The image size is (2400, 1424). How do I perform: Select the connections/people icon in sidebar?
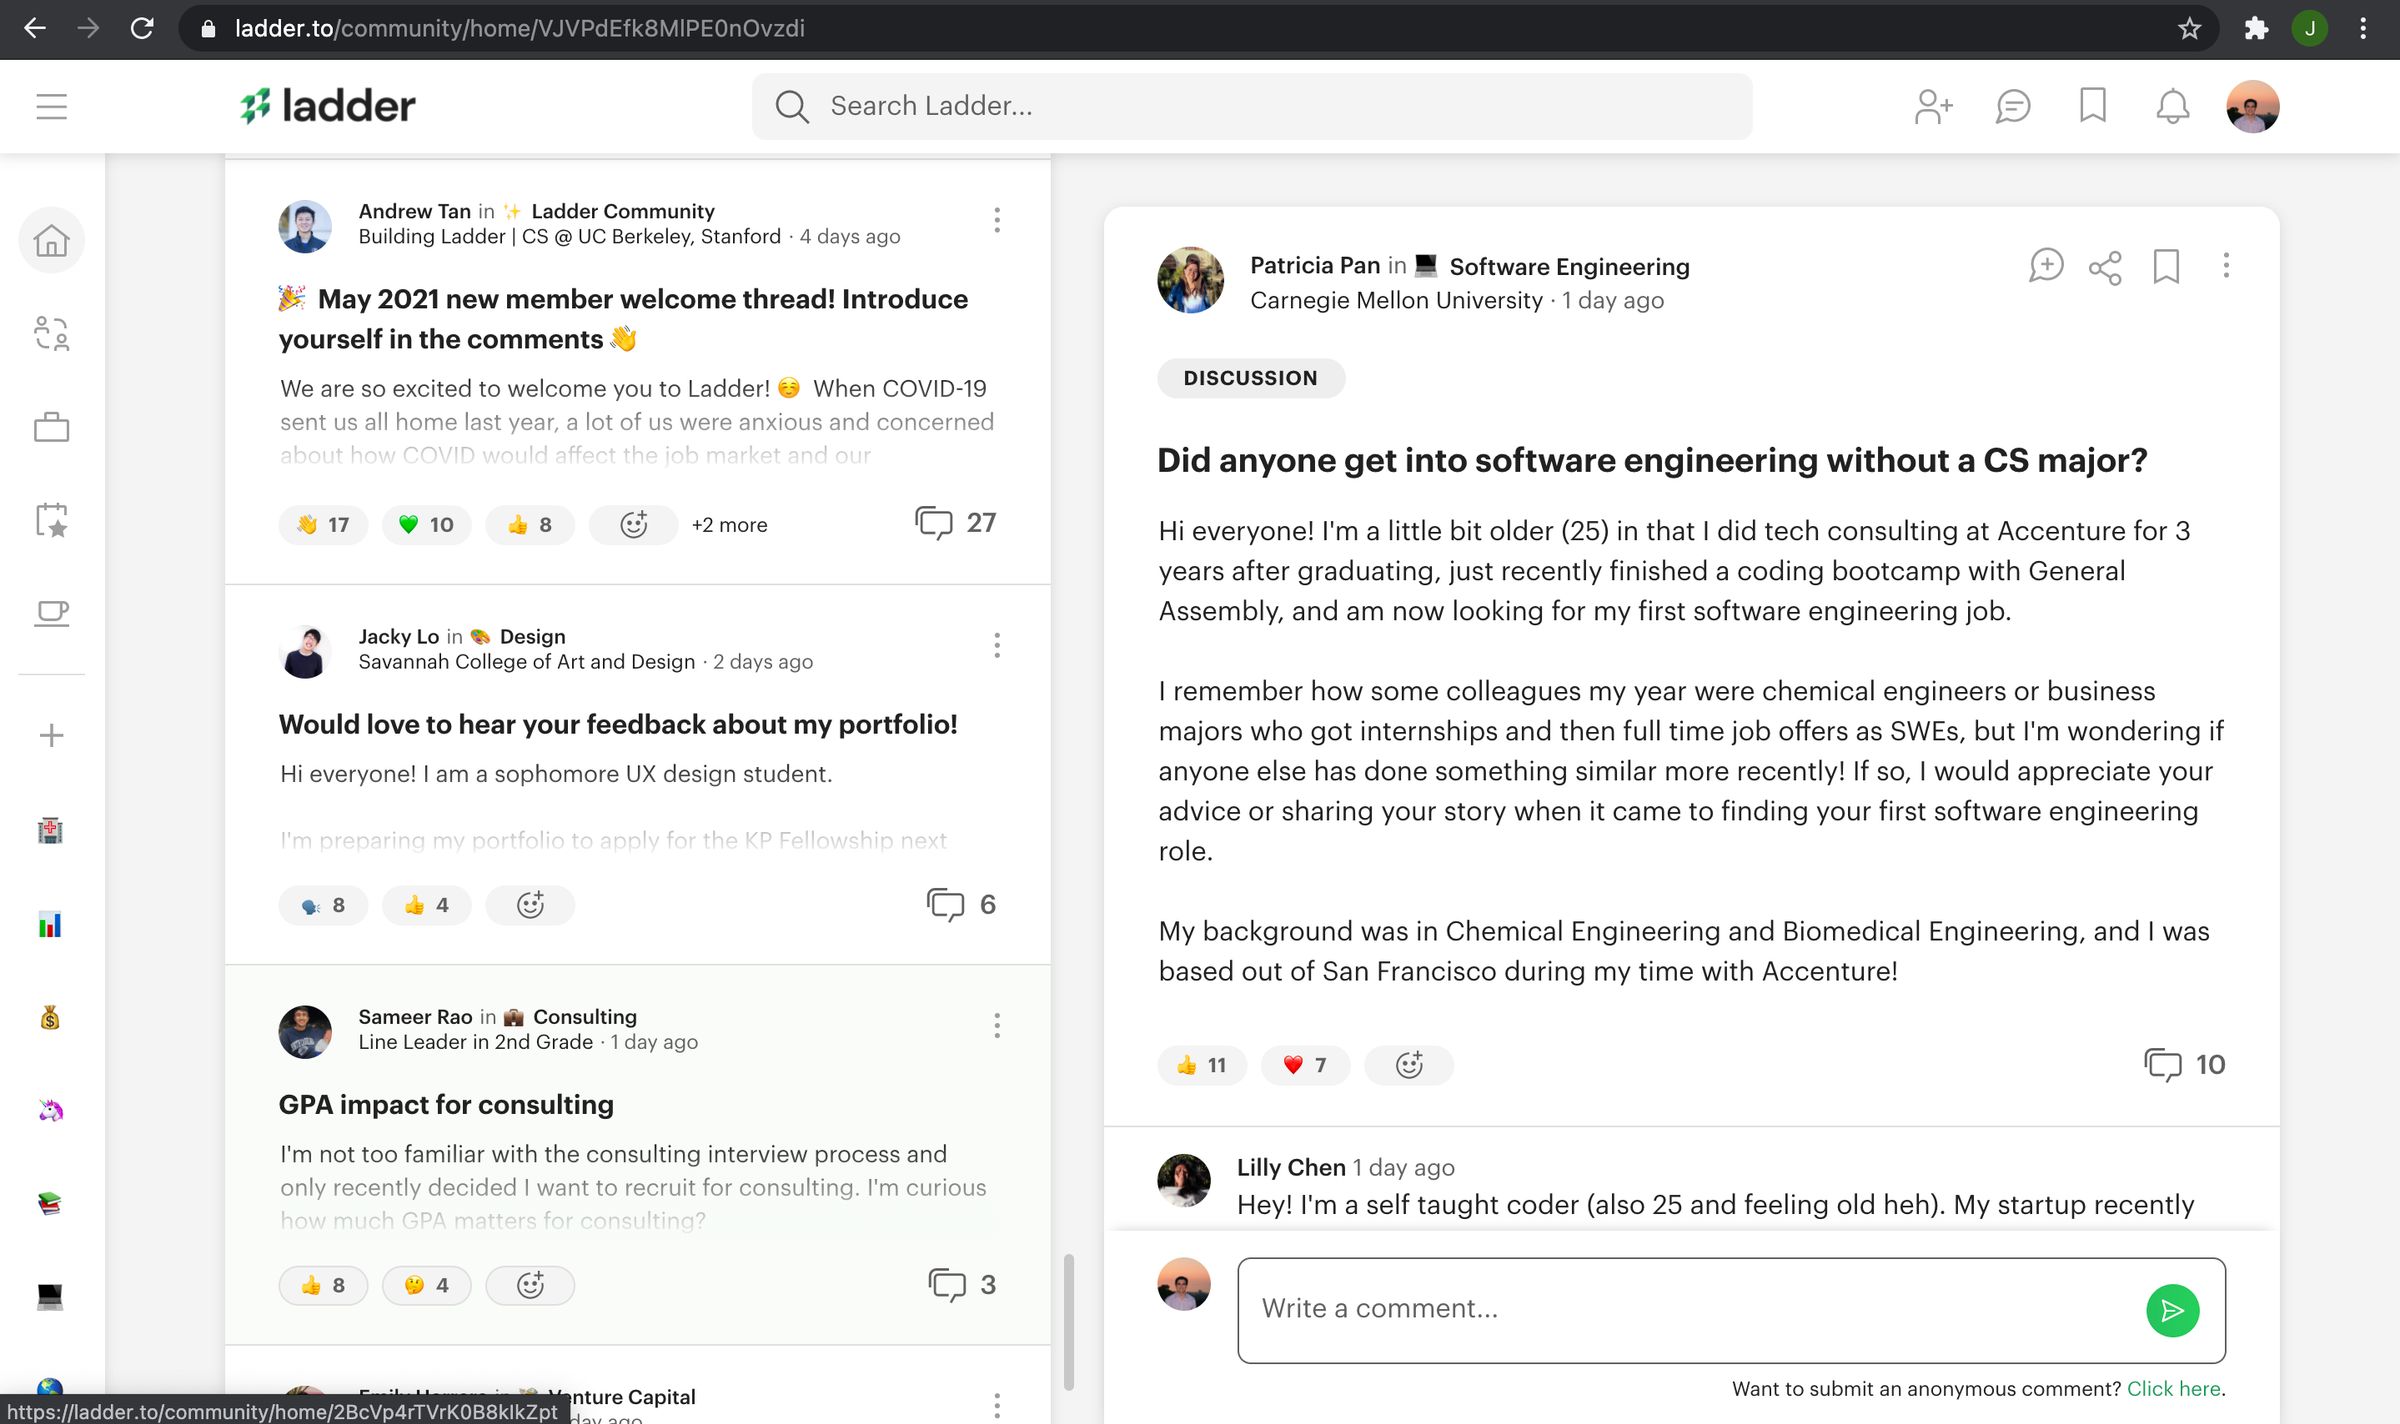pos(51,335)
